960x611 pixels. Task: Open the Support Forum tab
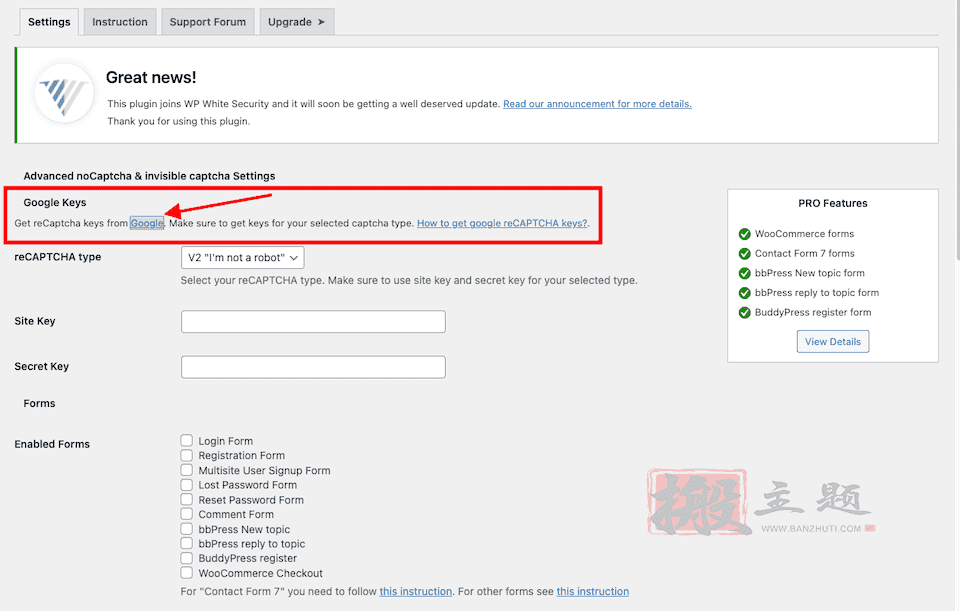(208, 22)
